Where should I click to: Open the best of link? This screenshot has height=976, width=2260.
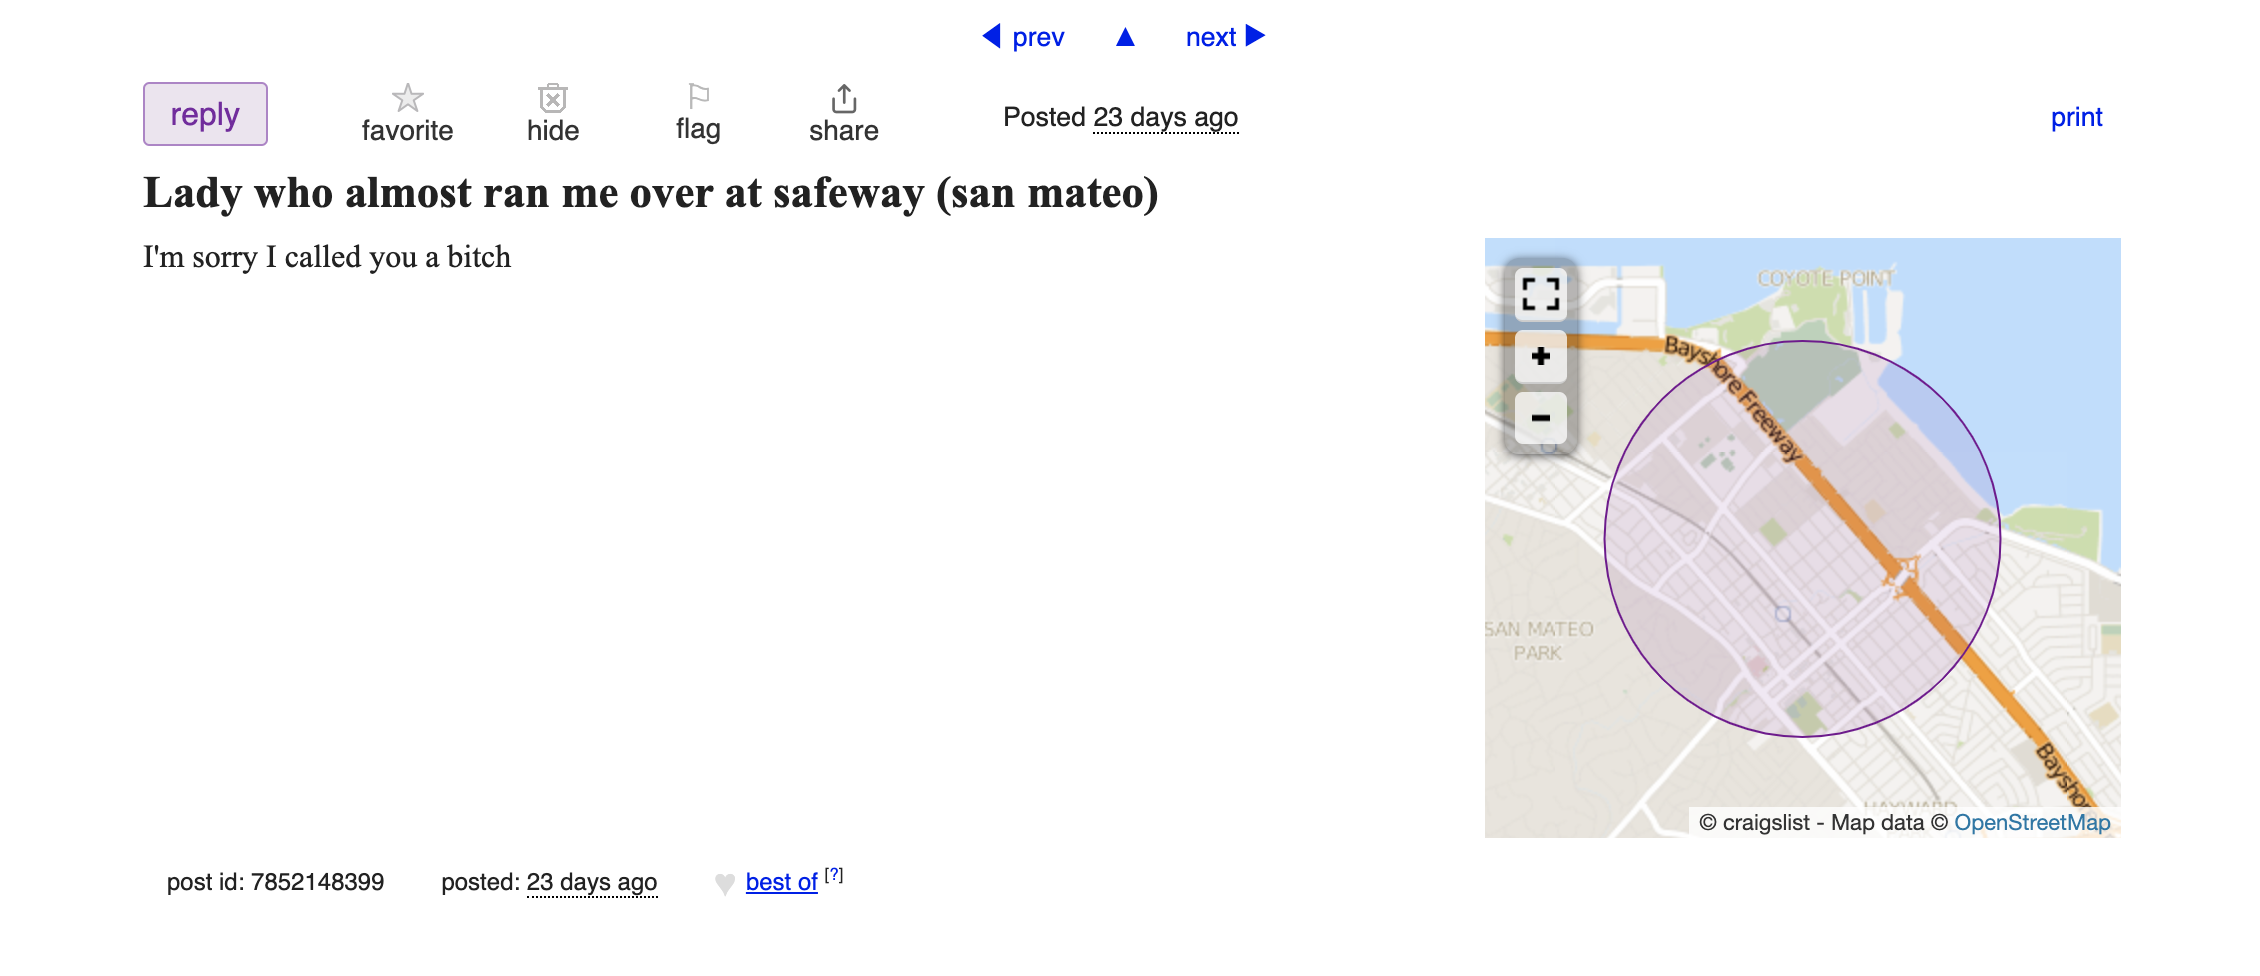pyautogui.click(x=781, y=882)
